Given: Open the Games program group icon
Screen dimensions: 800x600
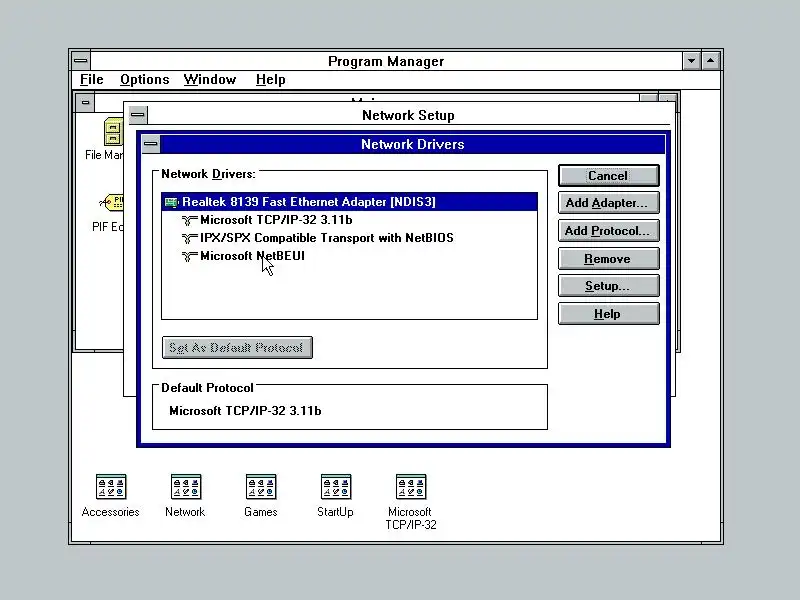Looking at the screenshot, I should pyautogui.click(x=261, y=487).
